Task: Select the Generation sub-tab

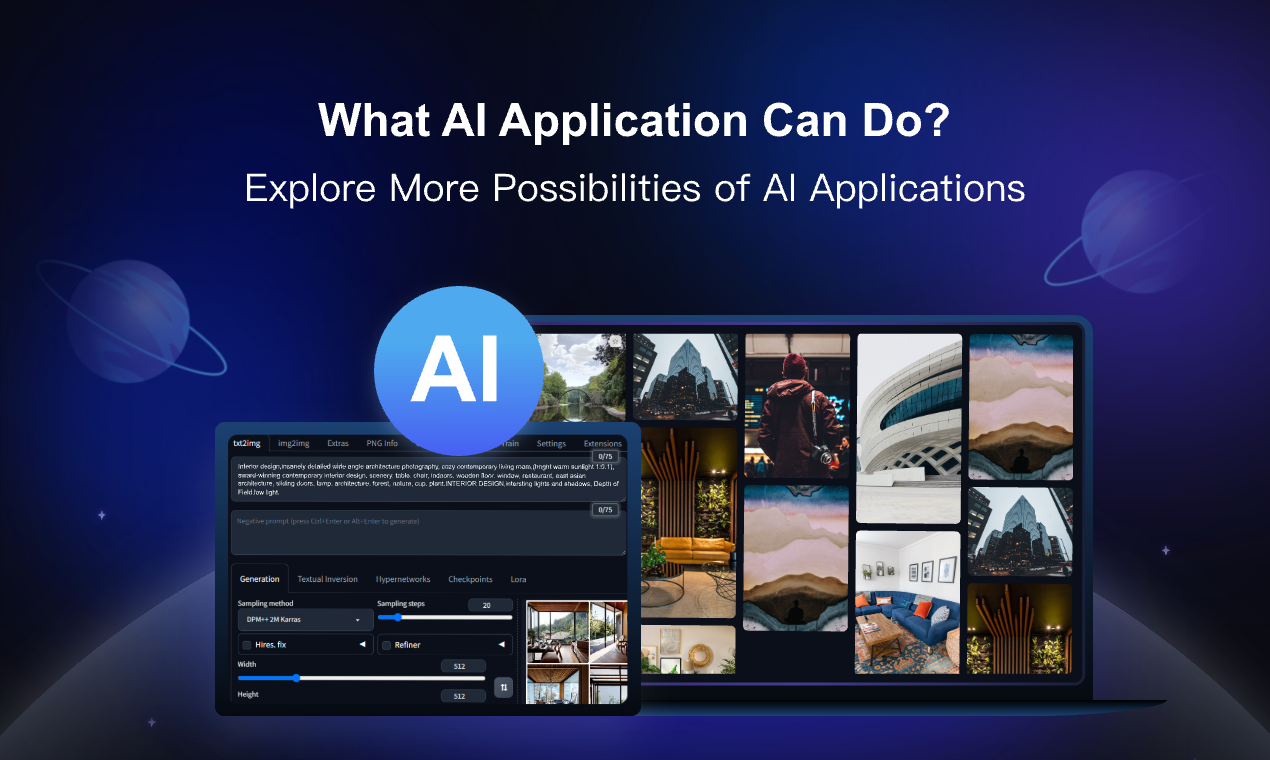Action: [259, 579]
